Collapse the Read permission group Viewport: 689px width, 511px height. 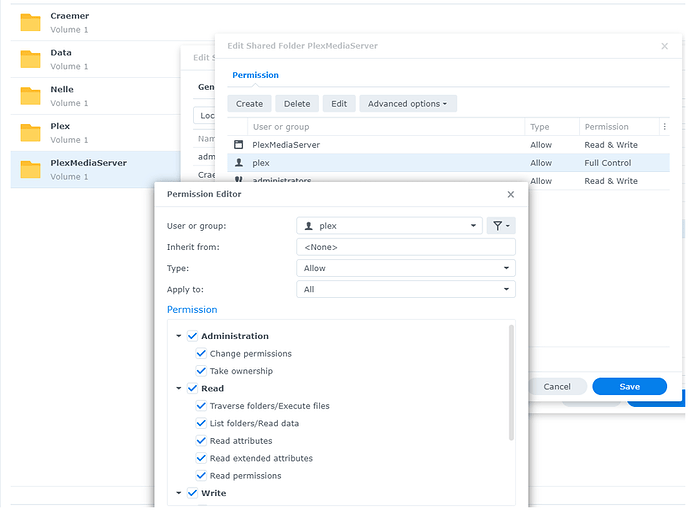pos(179,388)
